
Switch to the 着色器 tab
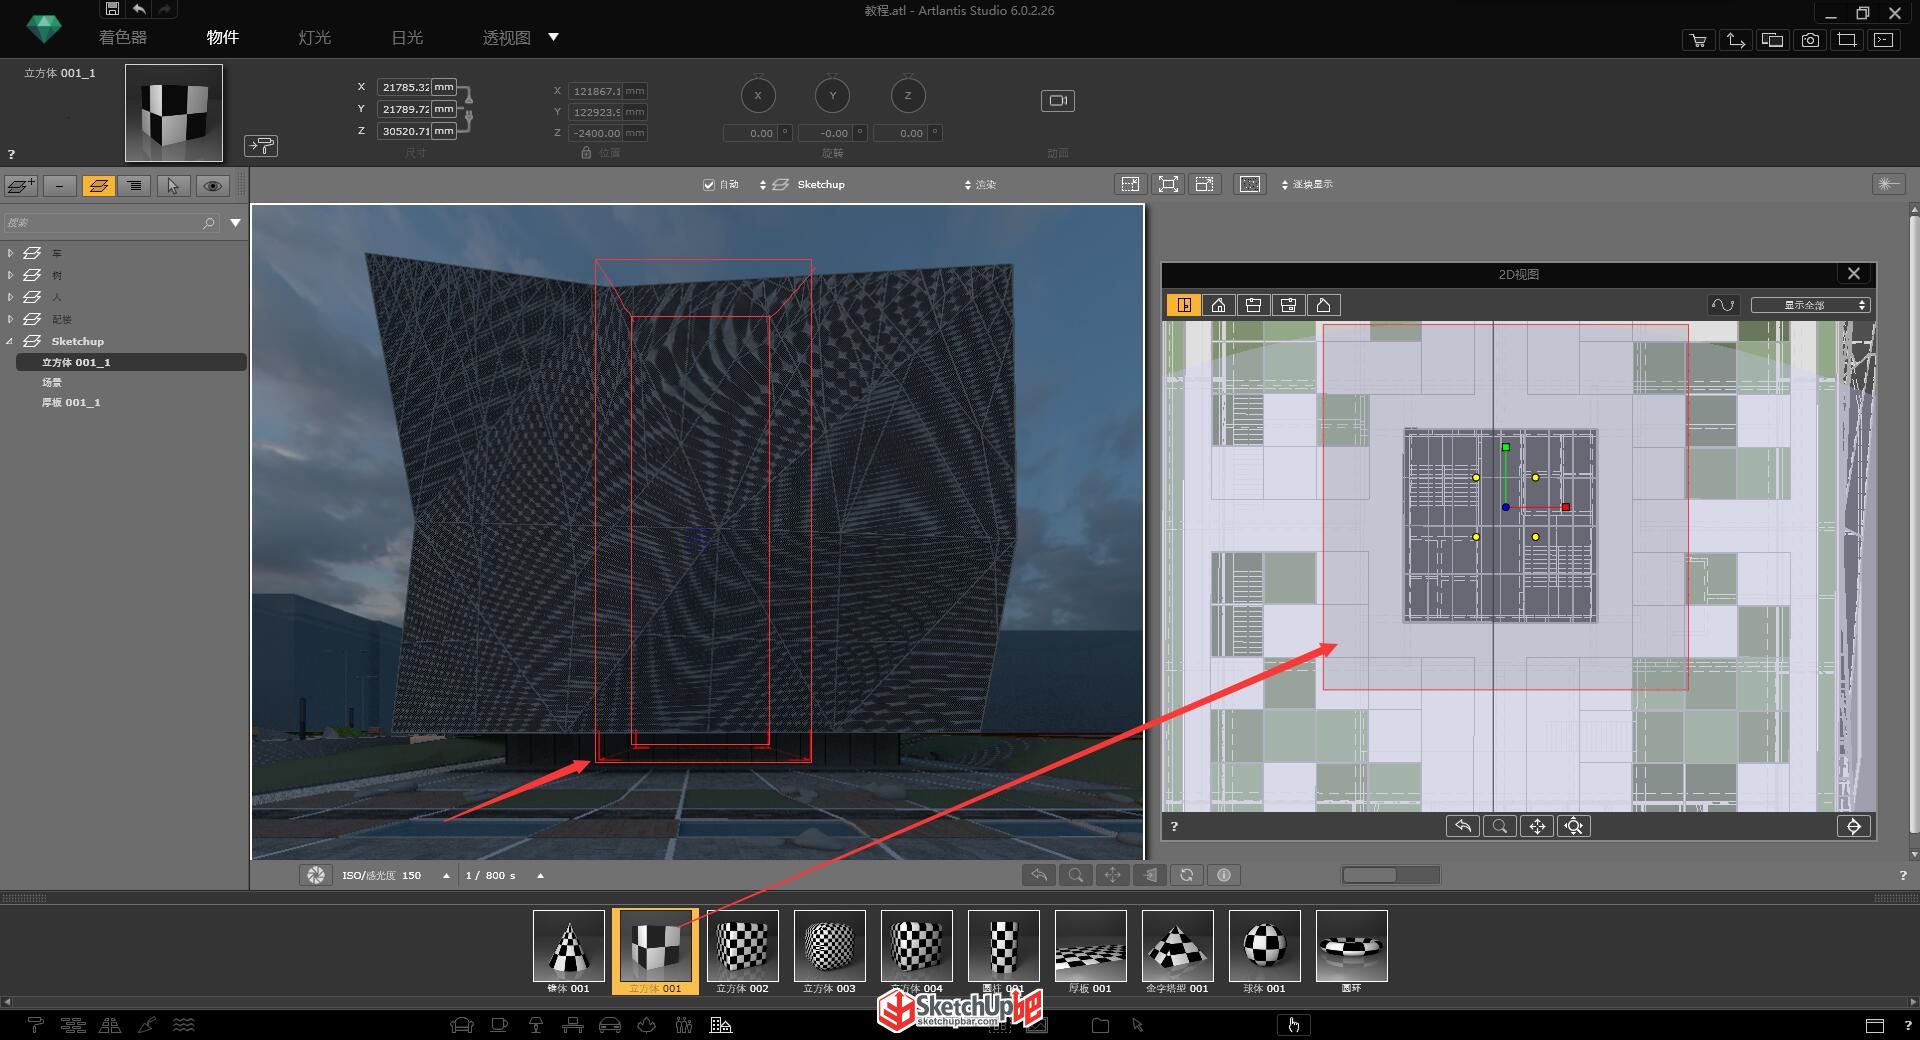point(122,37)
